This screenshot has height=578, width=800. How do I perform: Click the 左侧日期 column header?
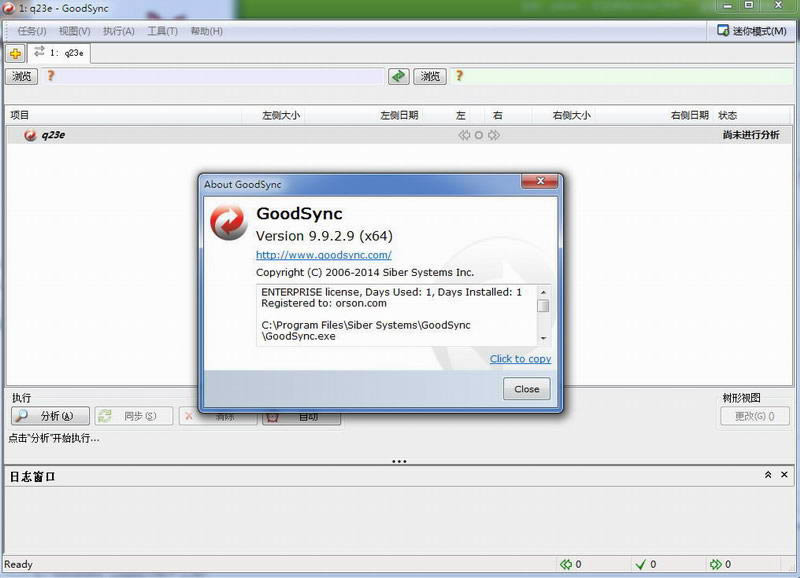pyautogui.click(x=399, y=115)
